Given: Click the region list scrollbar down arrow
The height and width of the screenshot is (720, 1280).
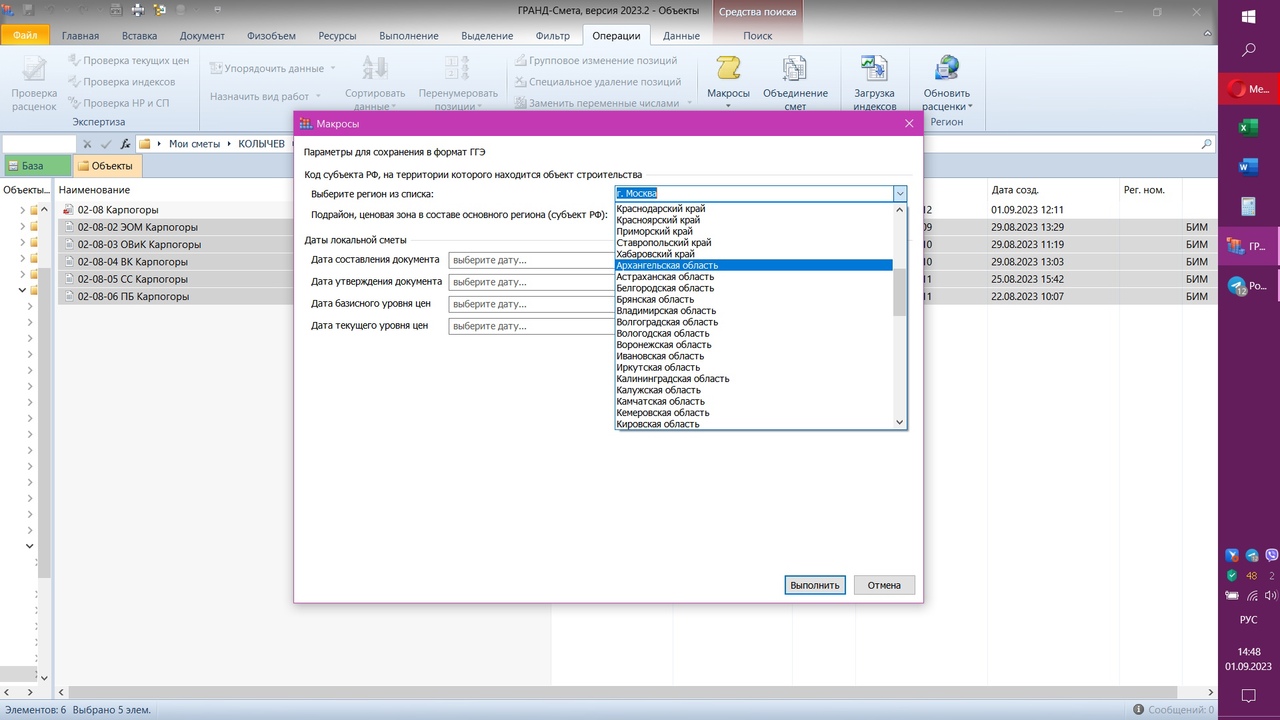Looking at the screenshot, I should point(899,423).
